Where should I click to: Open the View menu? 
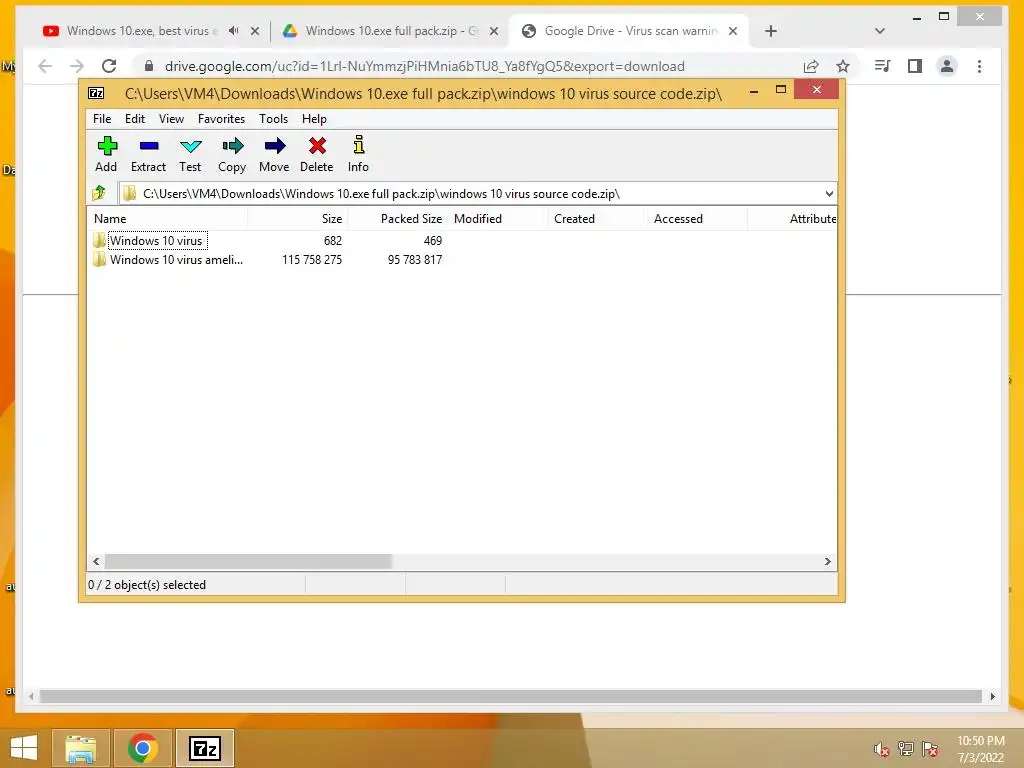click(171, 119)
